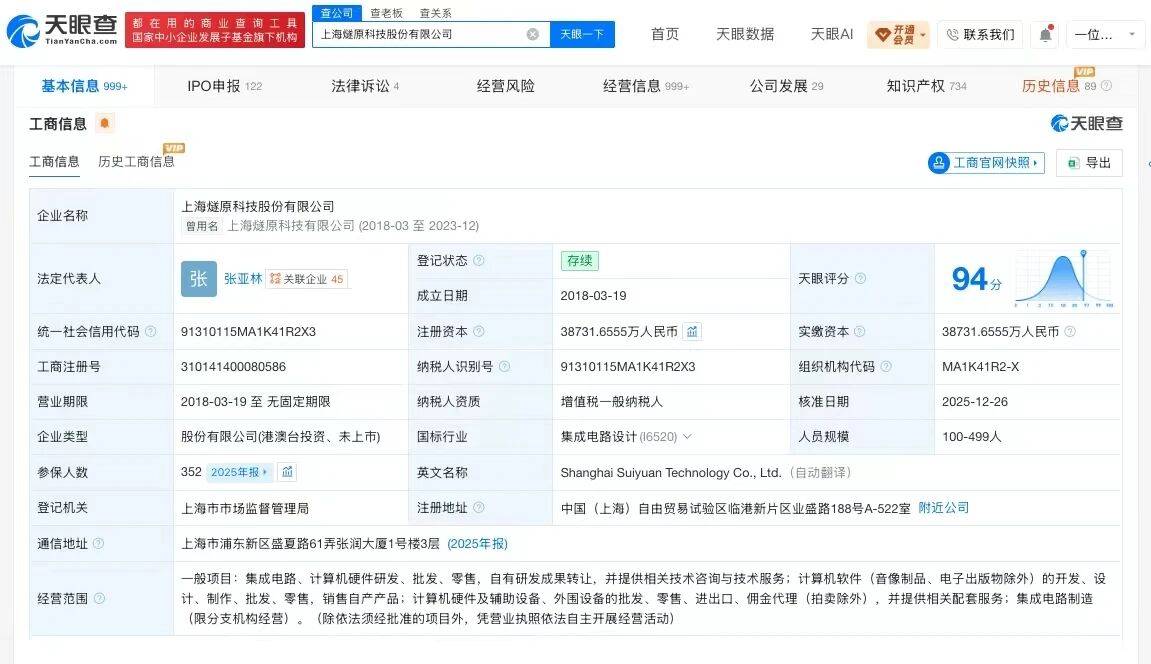Click the credit code 91310115MA1K41R2X3 under 统一社会信用代码
Viewport: 1151px width, 664px height.
tap(248, 332)
